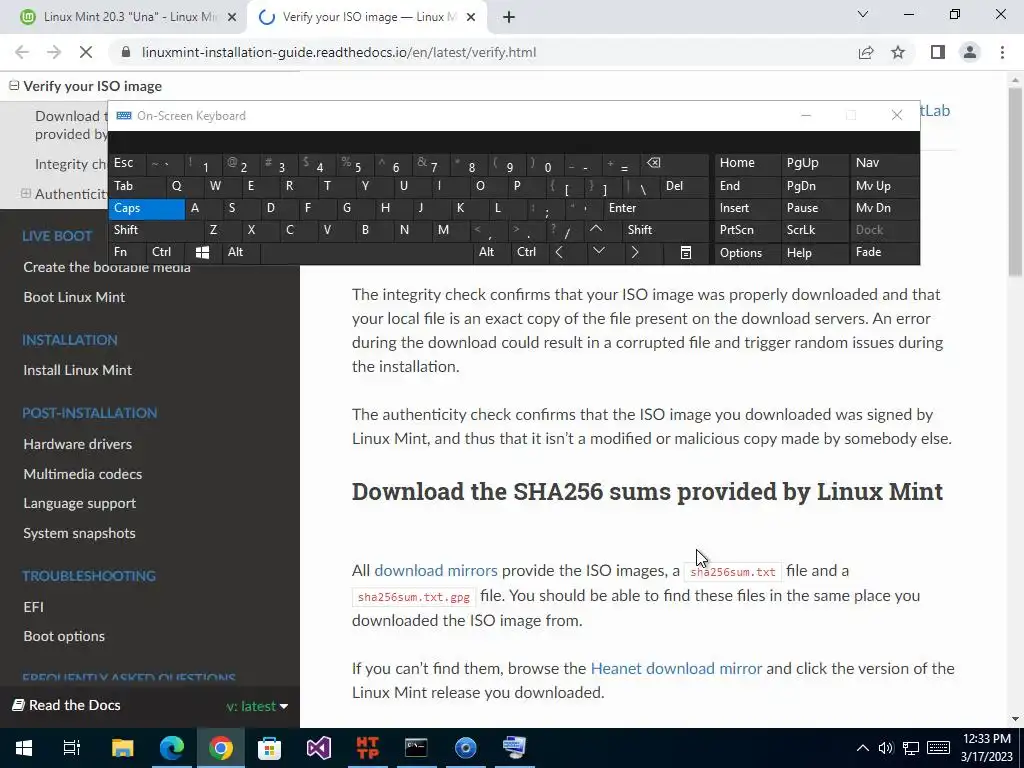
Task: Open Chrome side panel
Action: tap(938, 52)
